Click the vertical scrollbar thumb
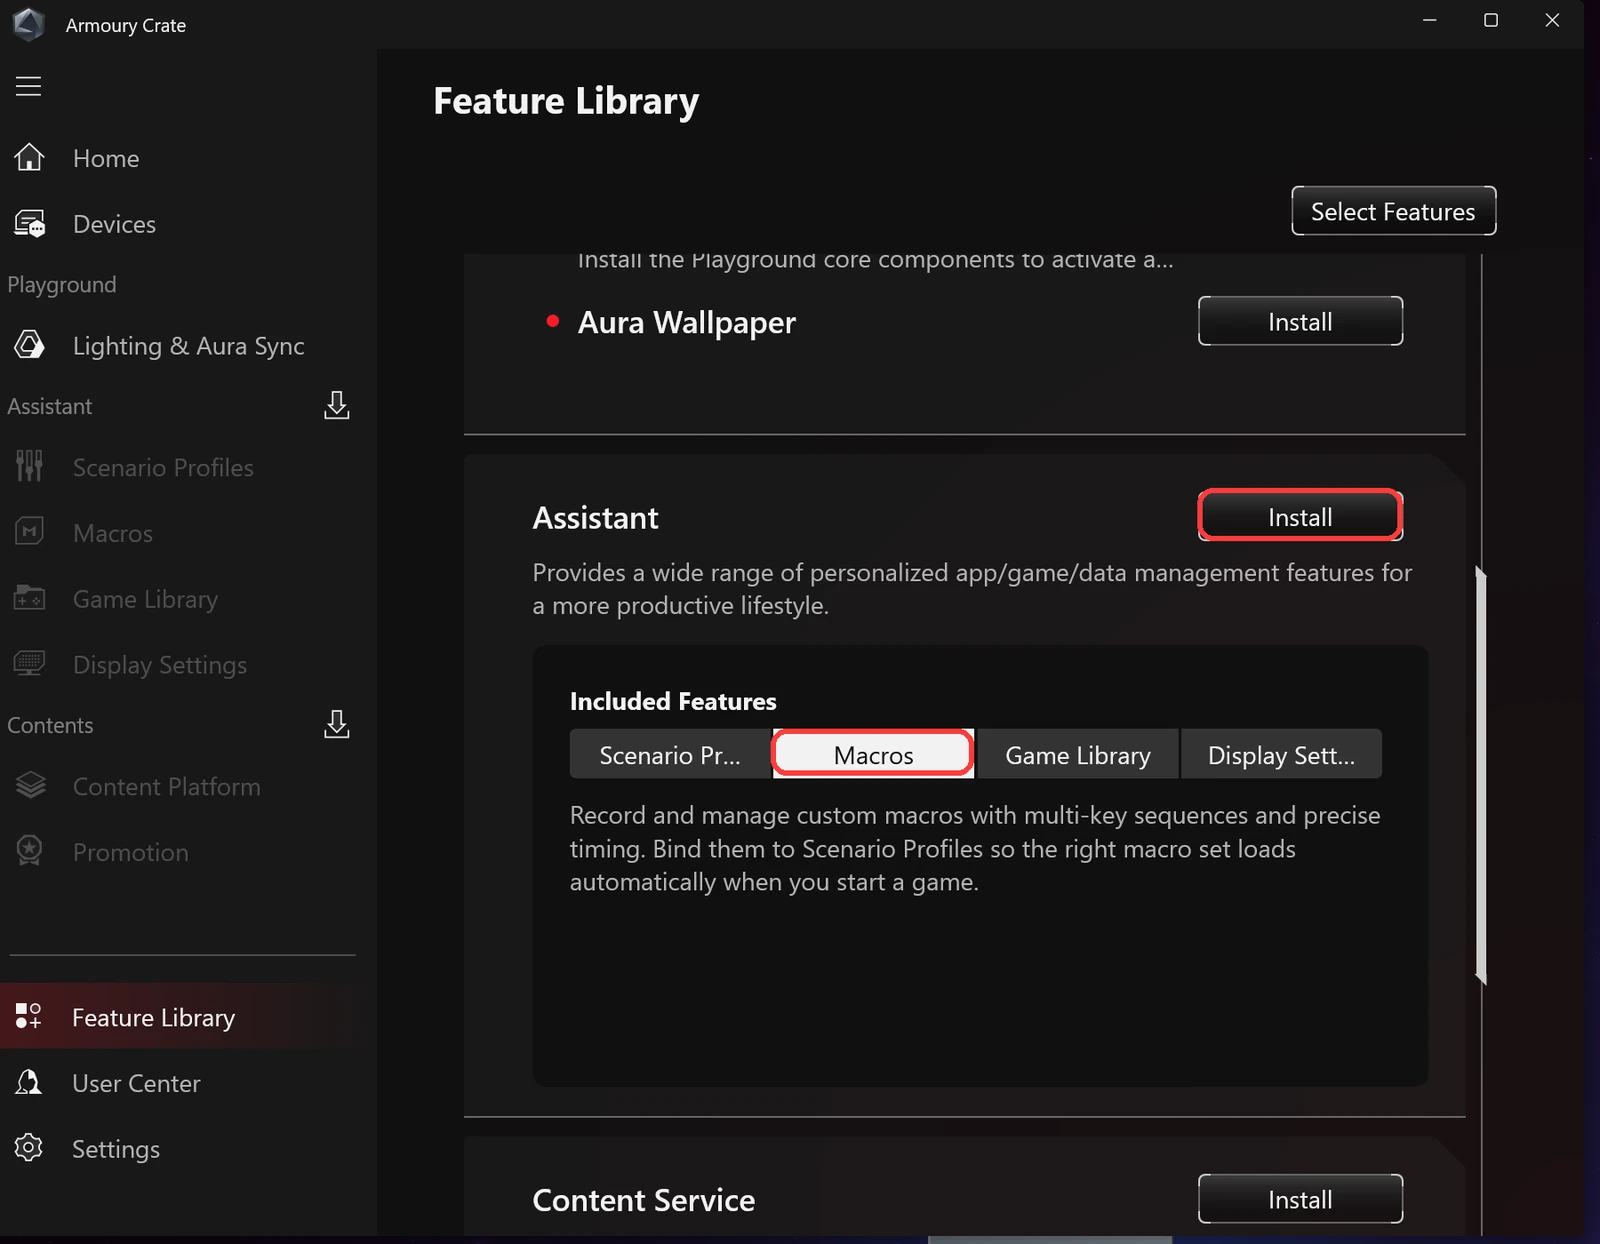This screenshot has width=1600, height=1244. pos(1481,776)
